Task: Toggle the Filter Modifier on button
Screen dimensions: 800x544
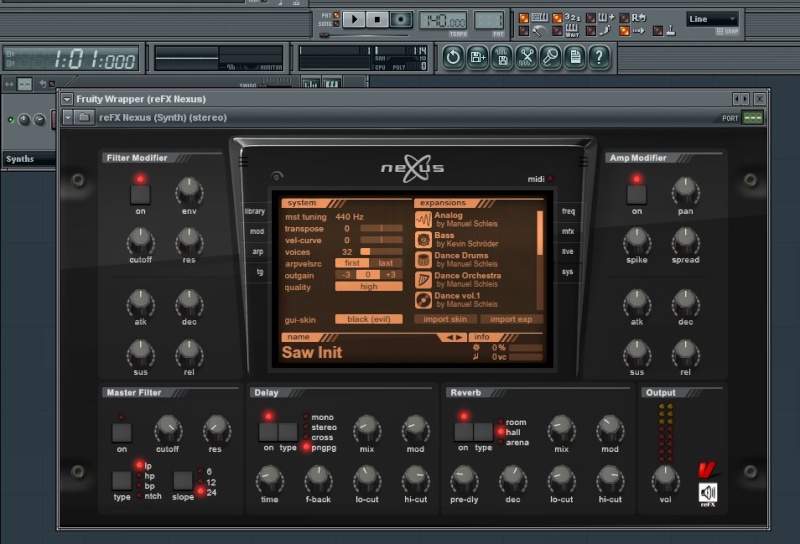Action: coord(140,194)
